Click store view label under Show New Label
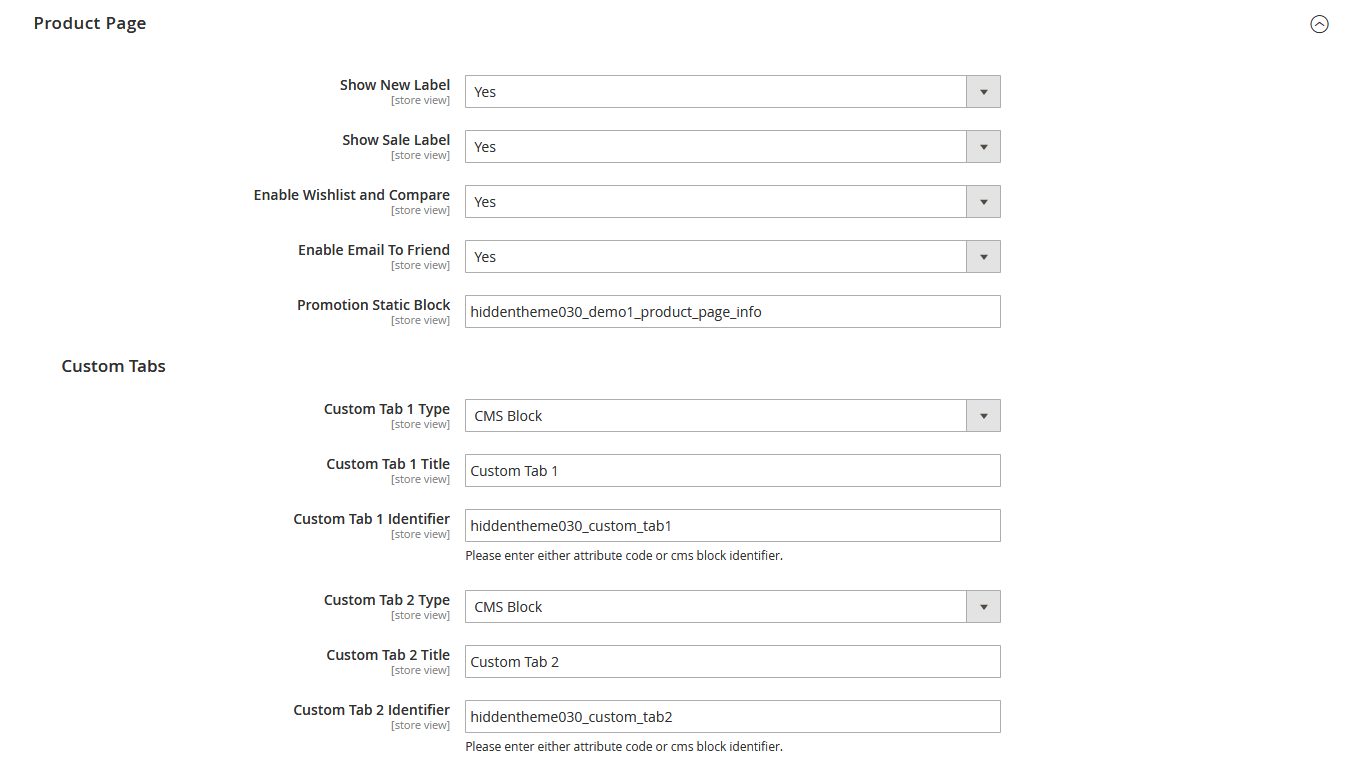 pos(420,100)
